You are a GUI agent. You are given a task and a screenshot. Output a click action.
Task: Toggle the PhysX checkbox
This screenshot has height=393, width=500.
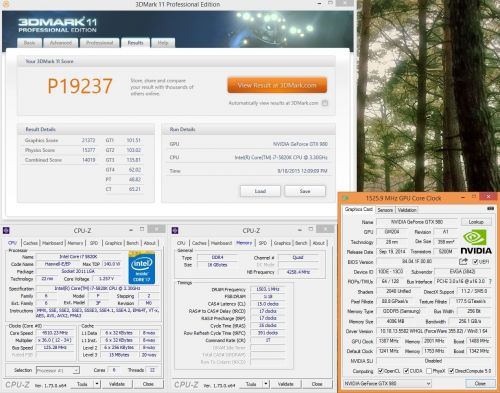(x=429, y=371)
